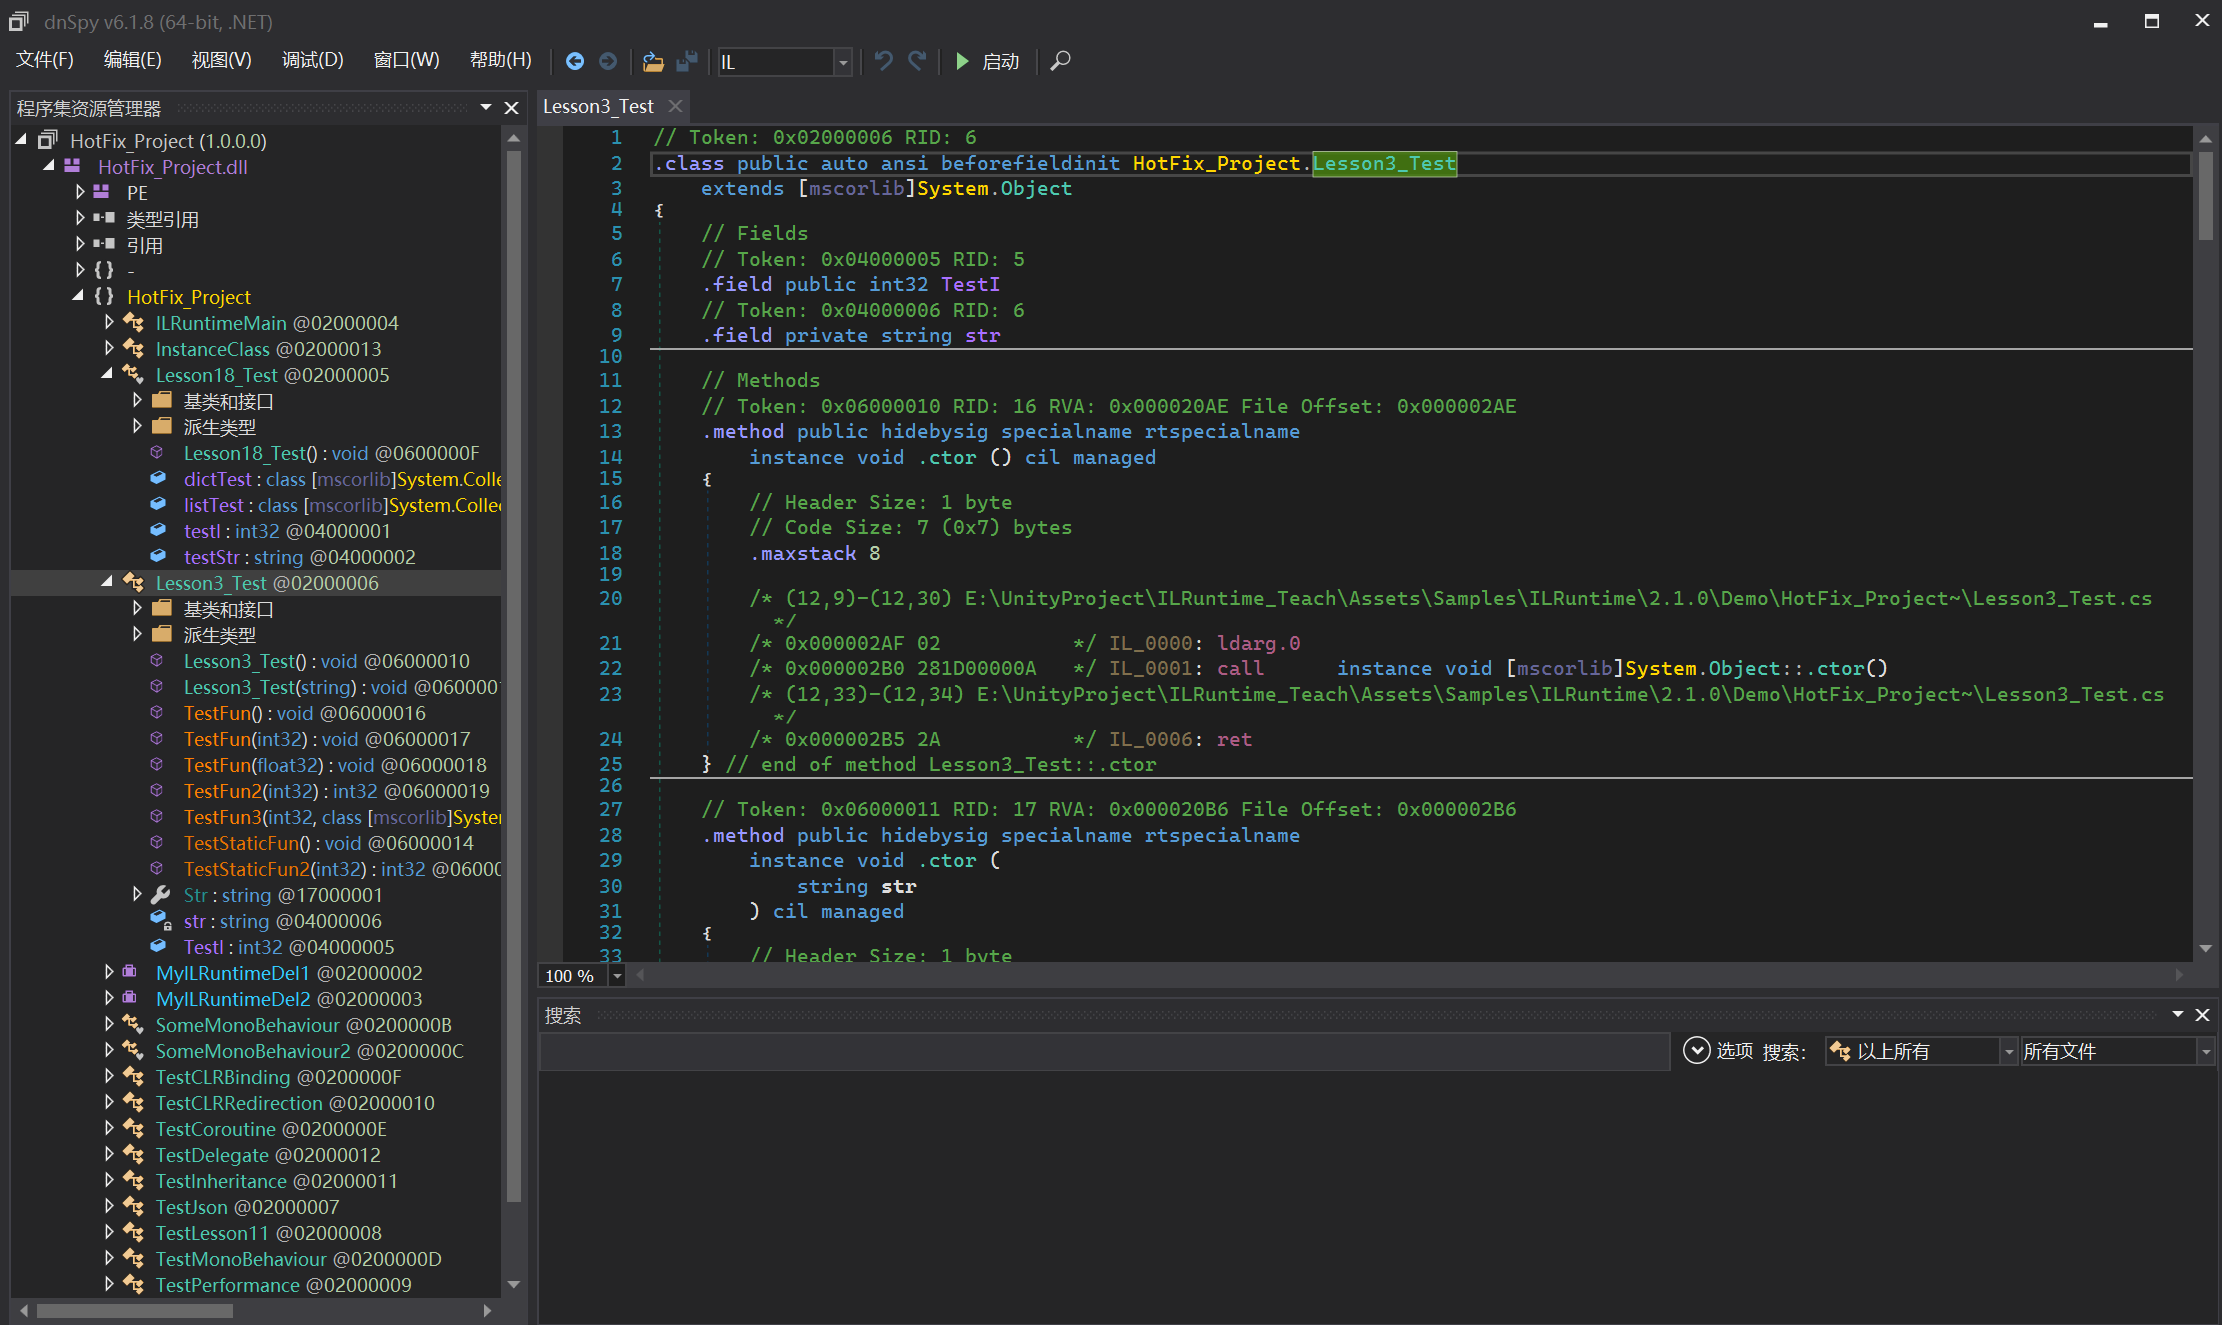Open a file using the folder icon
The height and width of the screenshot is (1325, 2222).
[x=653, y=62]
